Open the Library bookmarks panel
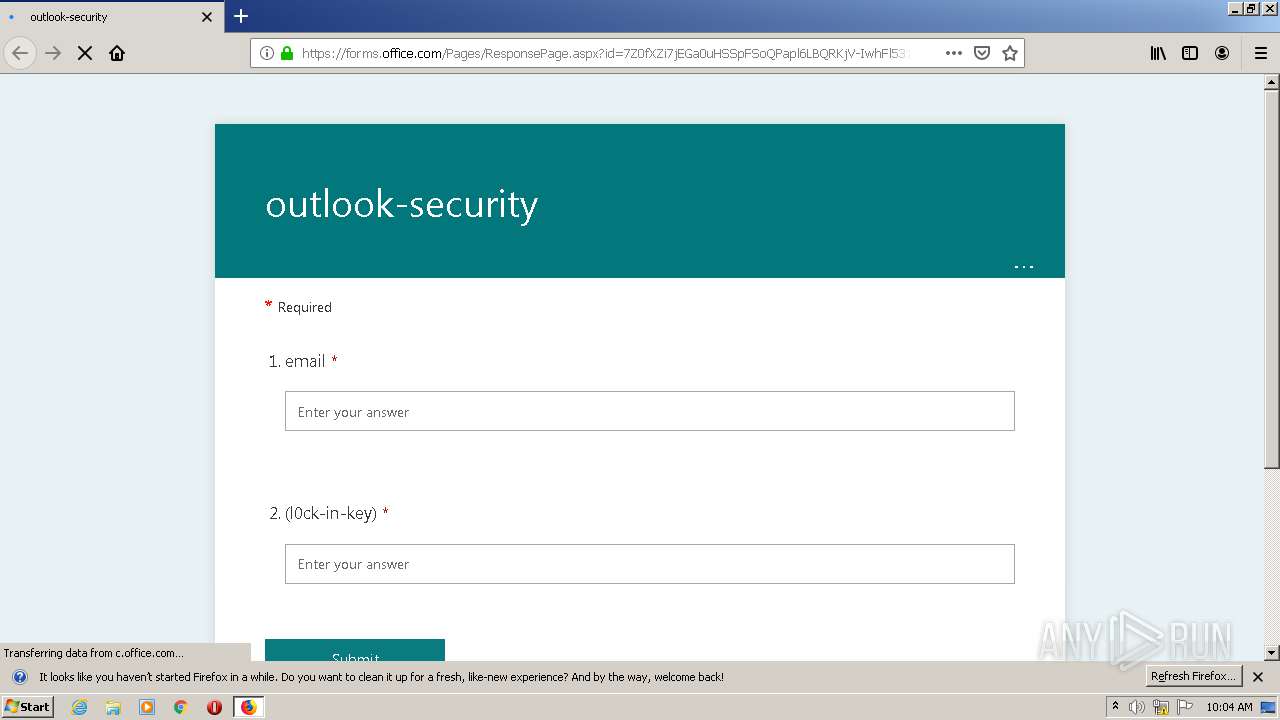Screen dimensions: 1280x720 1158,53
